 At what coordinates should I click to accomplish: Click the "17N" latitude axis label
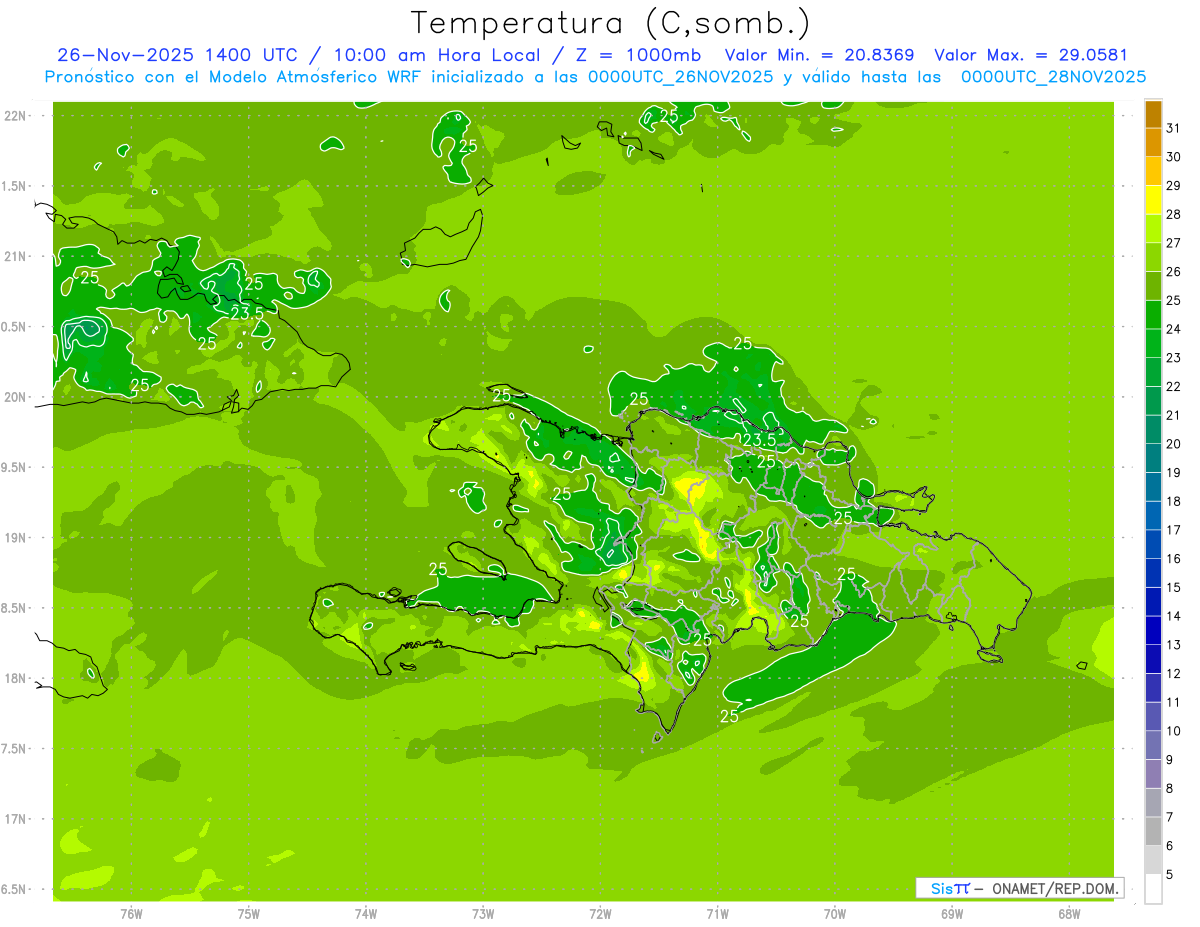click(x=14, y=819)
